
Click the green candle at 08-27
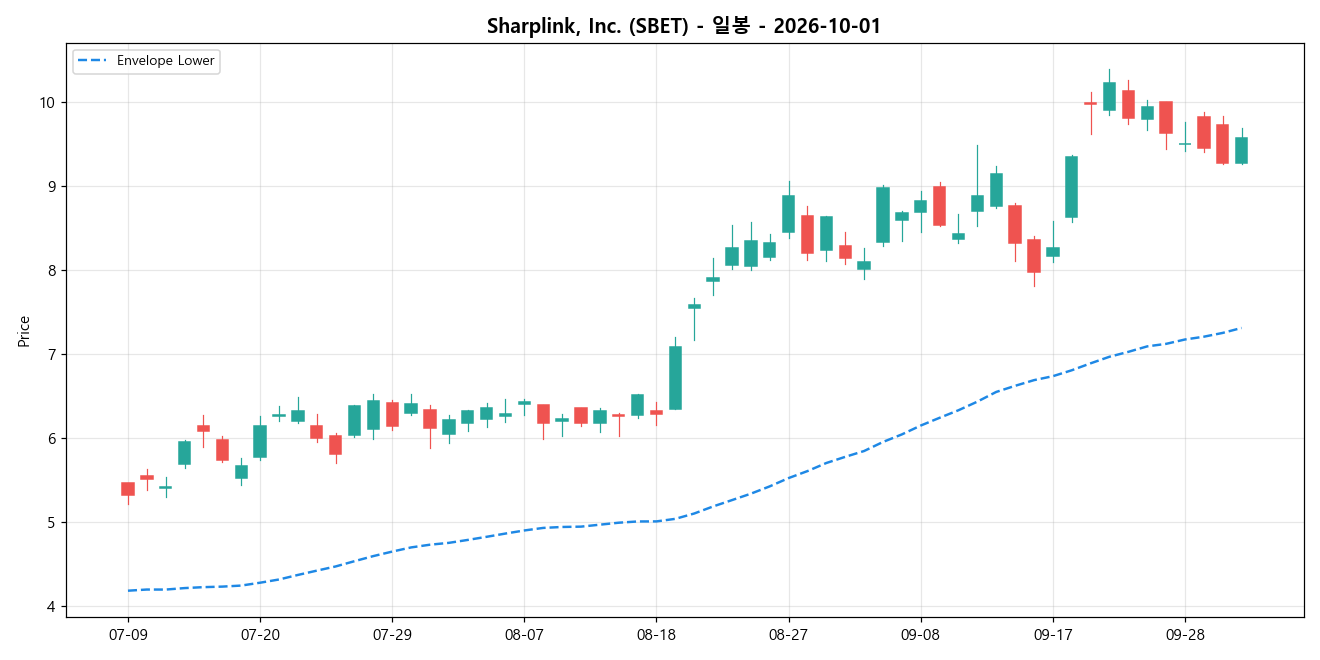788,214
